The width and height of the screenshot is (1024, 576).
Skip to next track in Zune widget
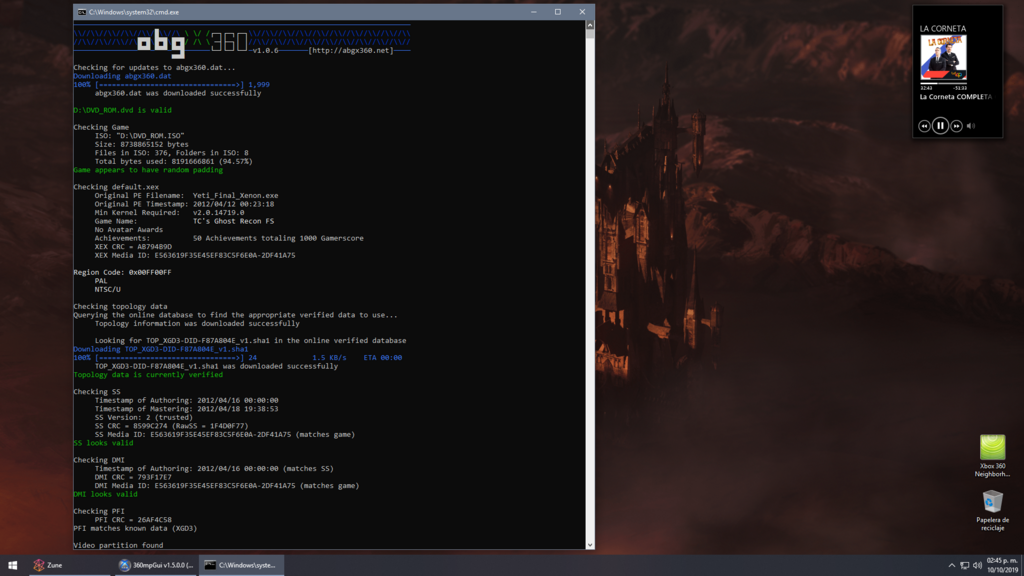tap(956, 126)
